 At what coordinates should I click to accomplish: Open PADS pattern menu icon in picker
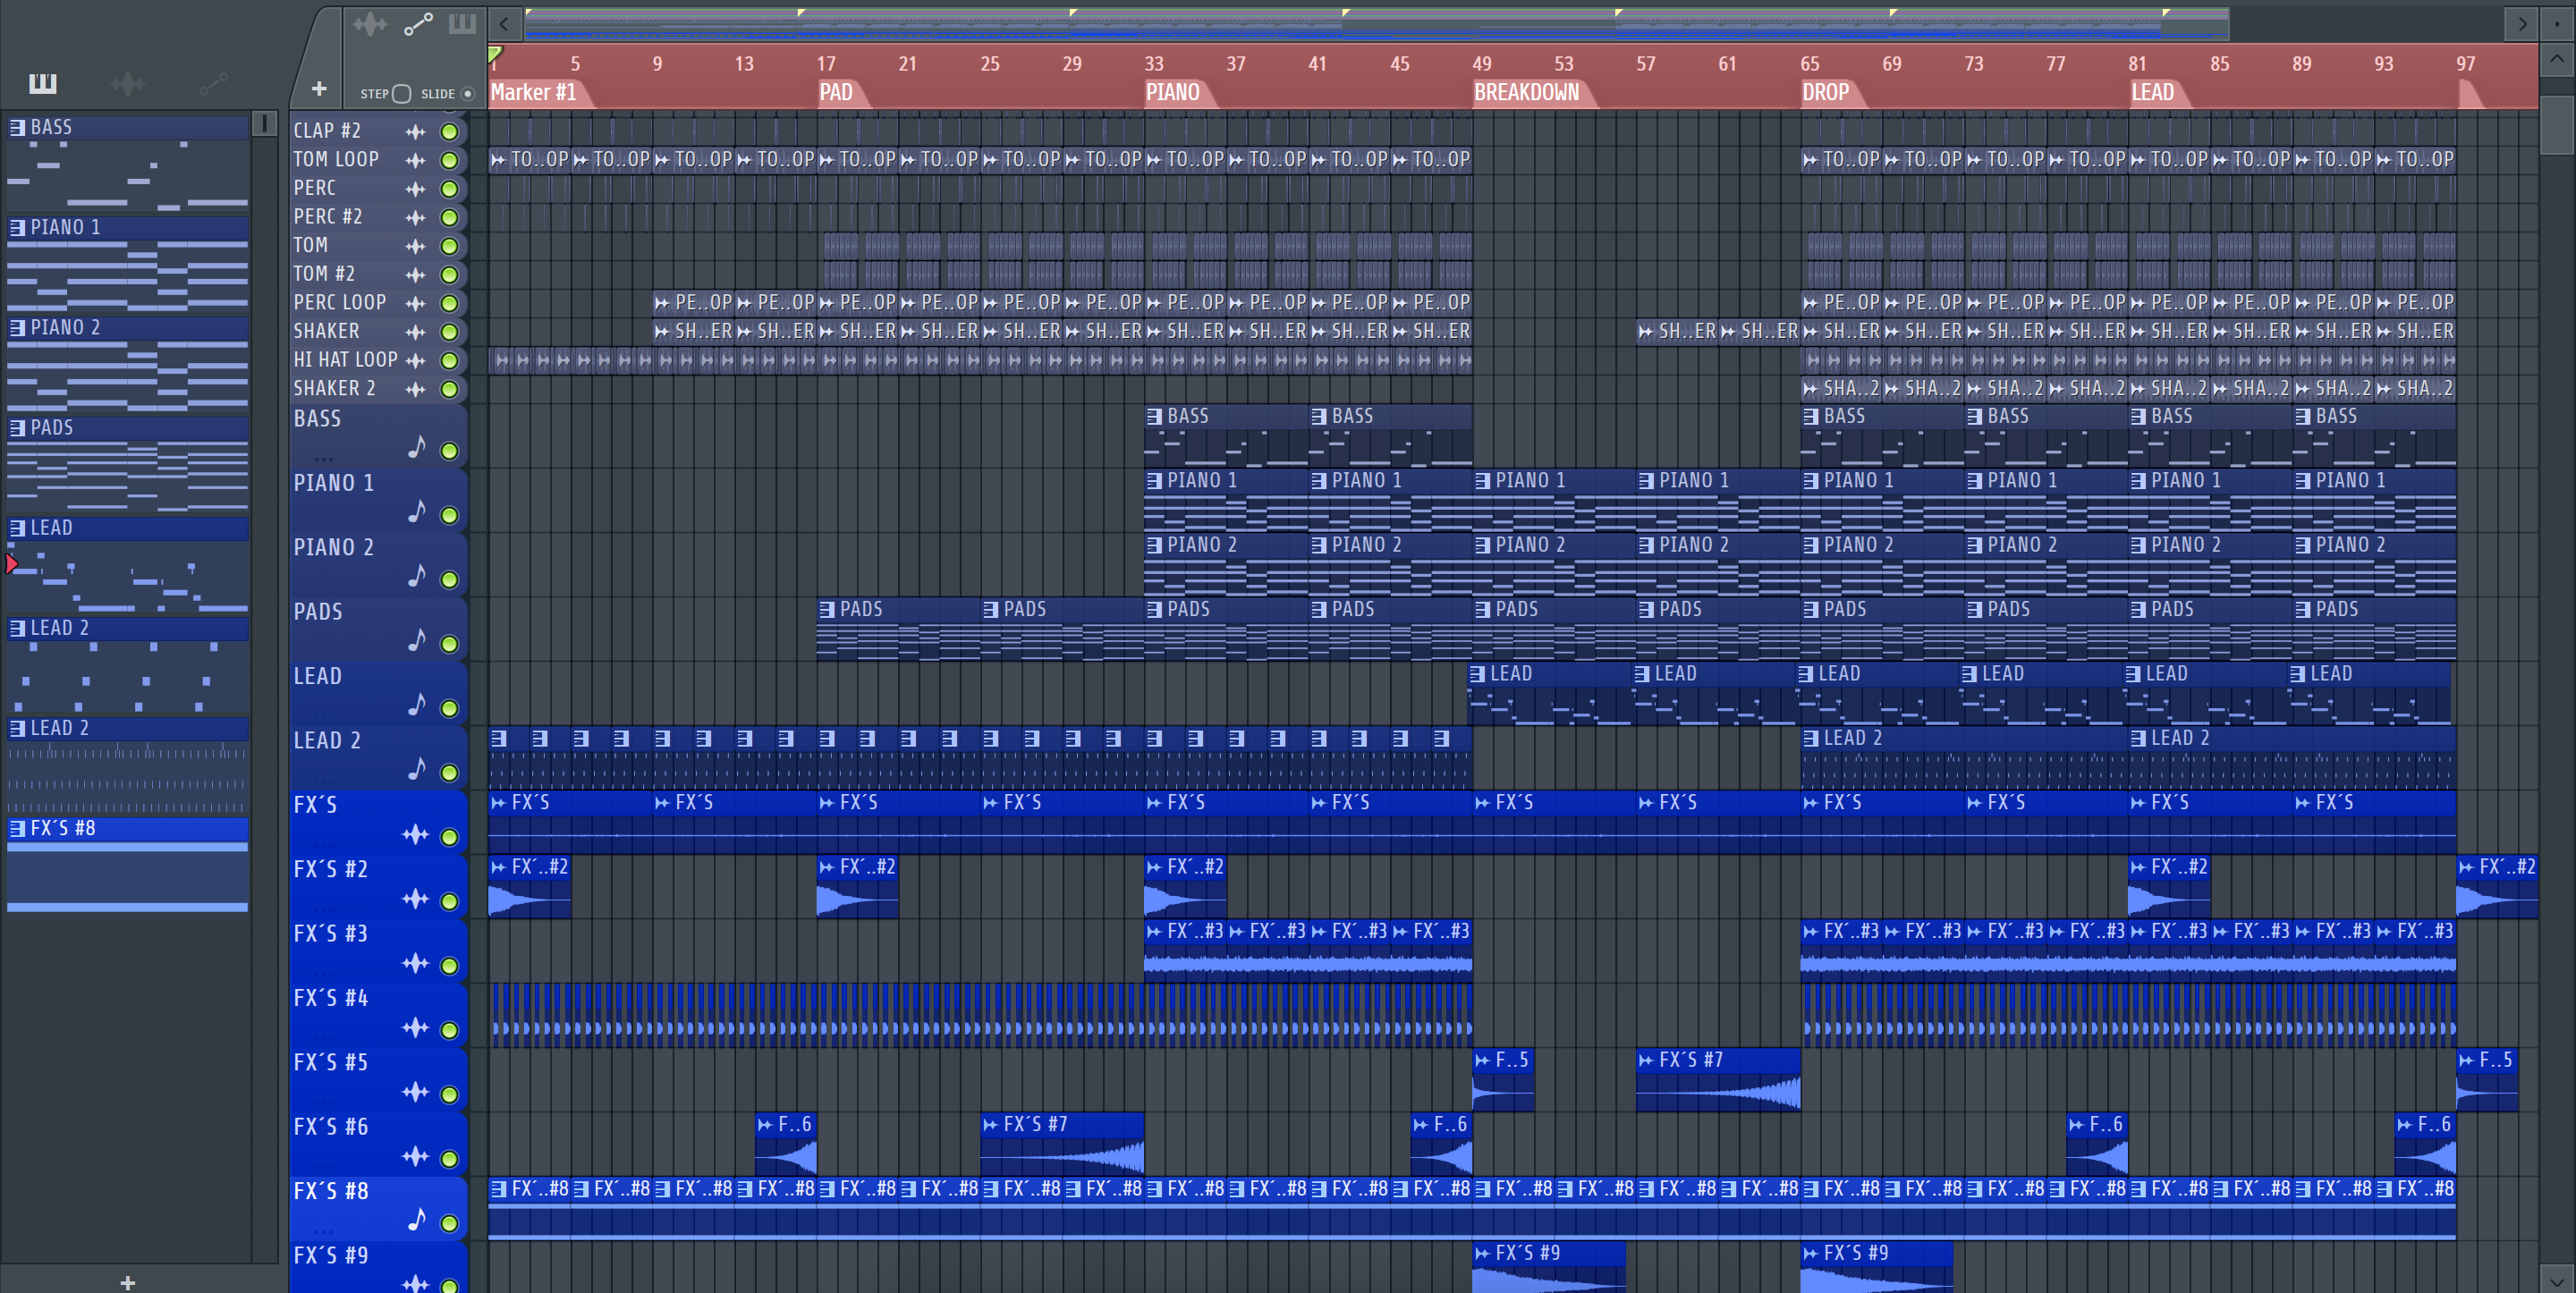pyautogui.click(x=17, y=427)
